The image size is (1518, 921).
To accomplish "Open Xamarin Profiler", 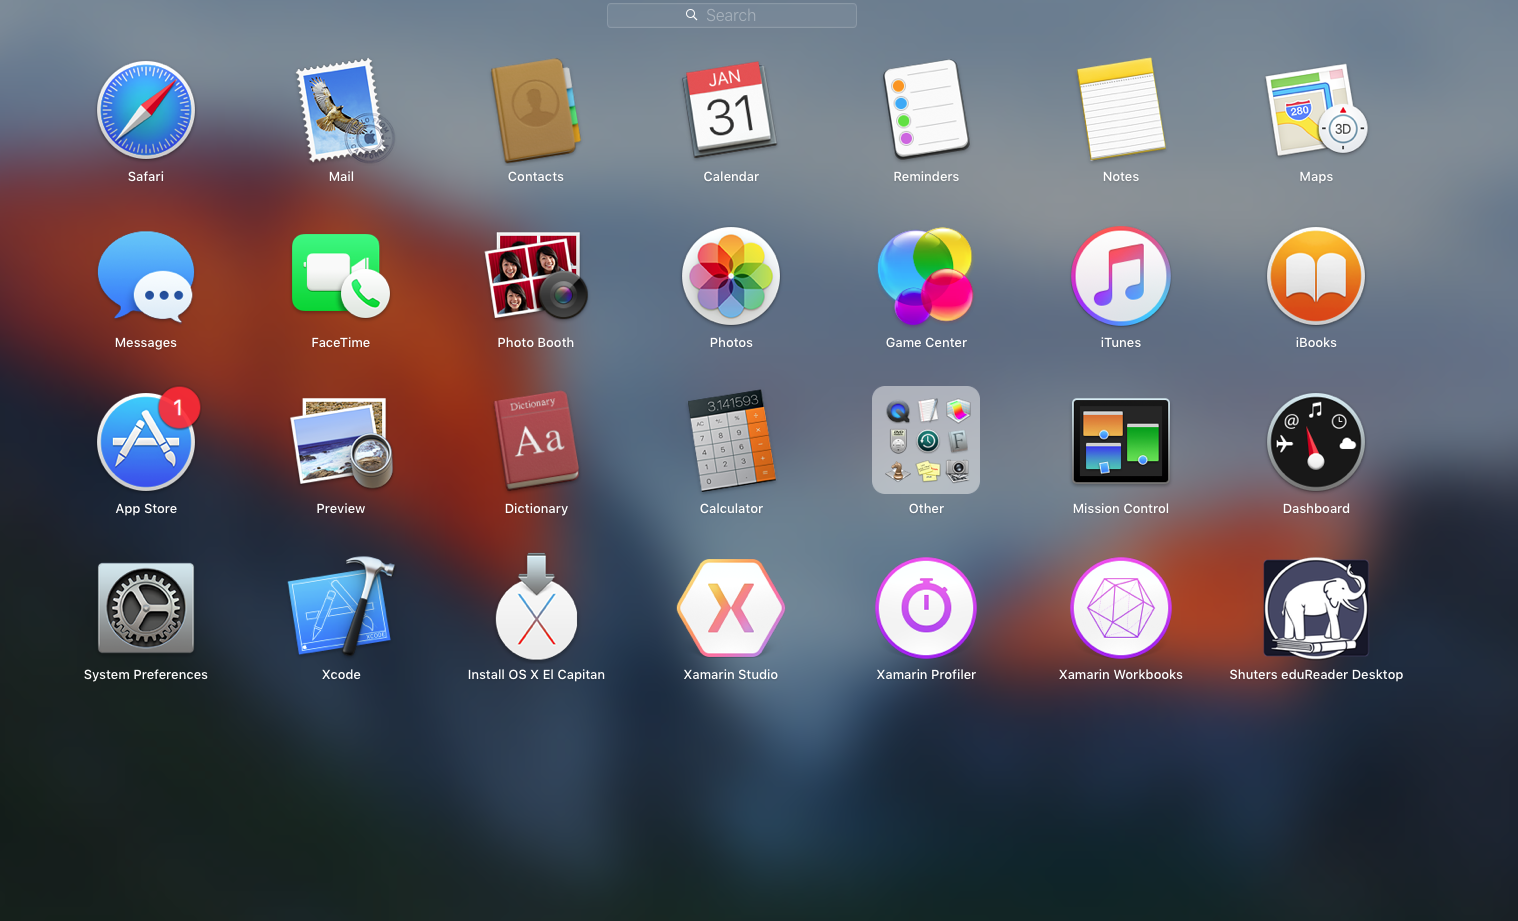I will (x=926, y=608).
